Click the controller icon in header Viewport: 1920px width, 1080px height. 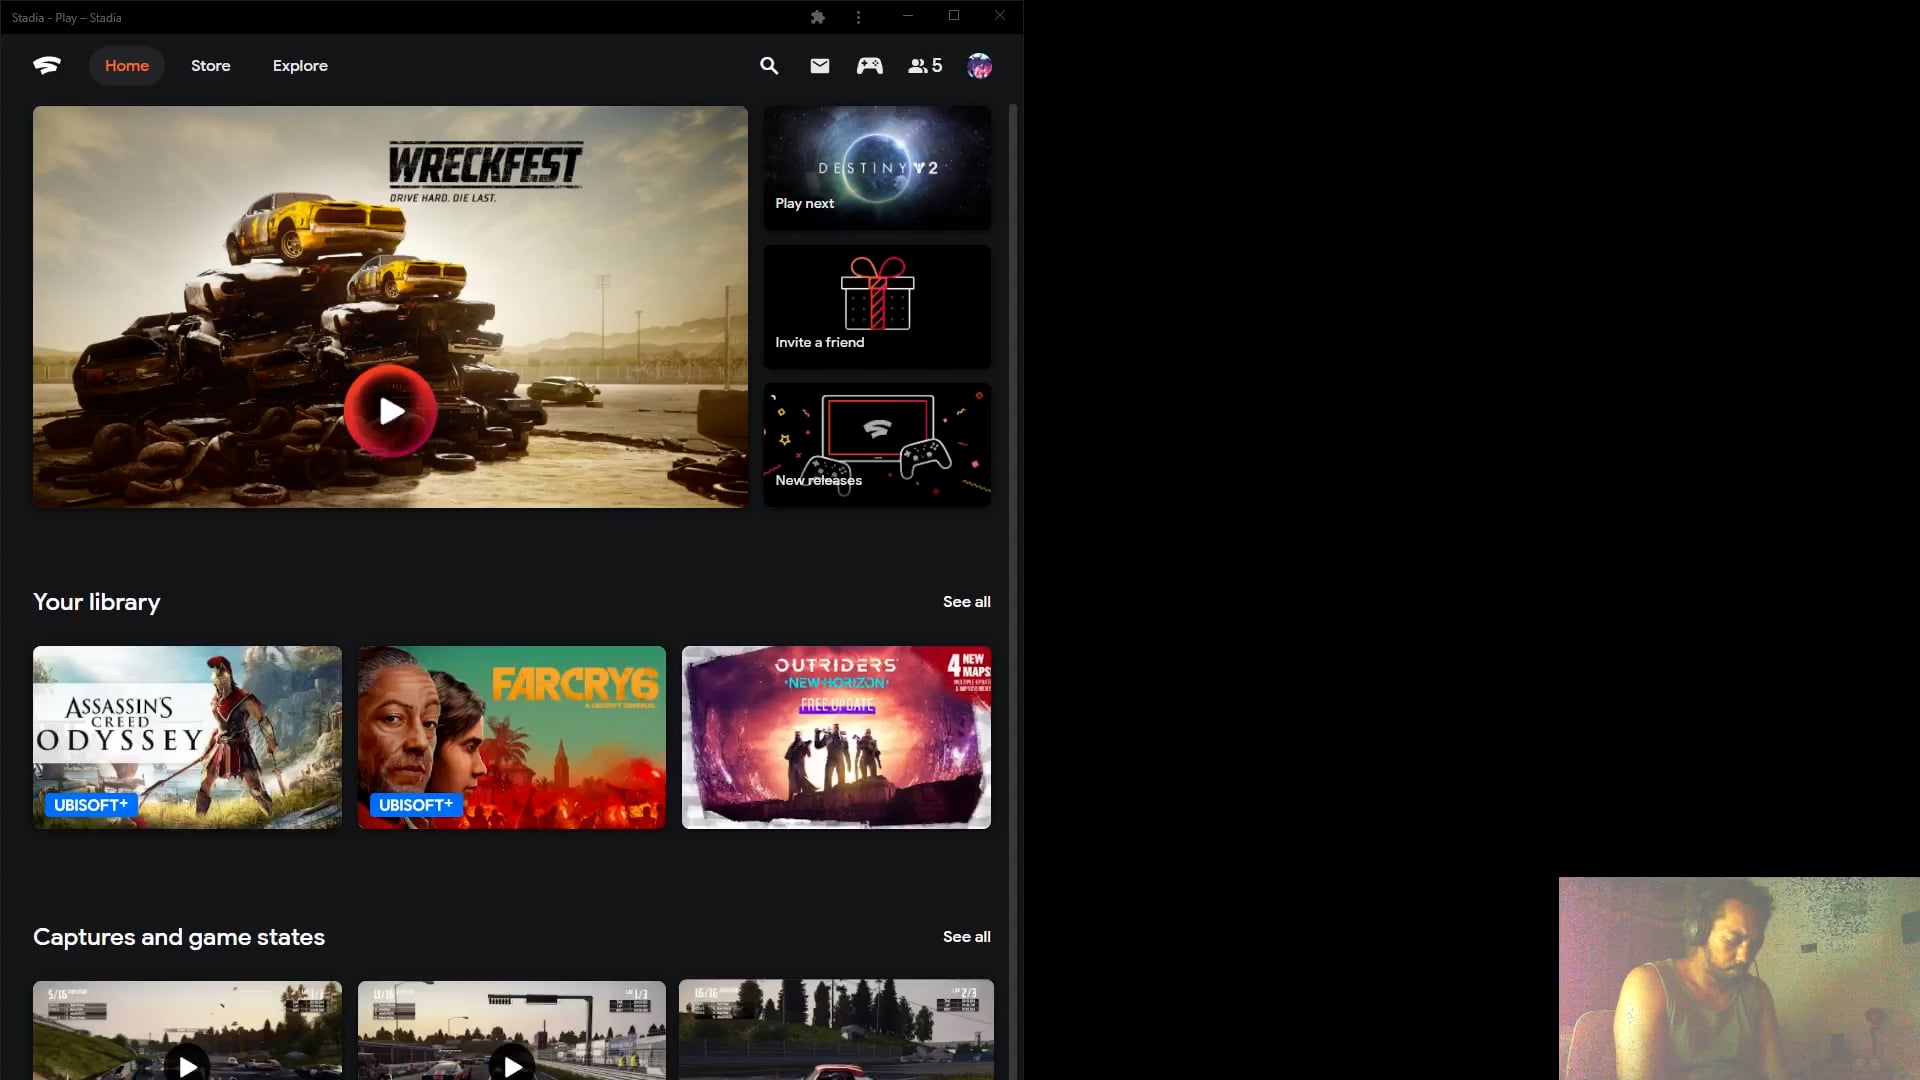pyautogui.click(x=870, y=66)
